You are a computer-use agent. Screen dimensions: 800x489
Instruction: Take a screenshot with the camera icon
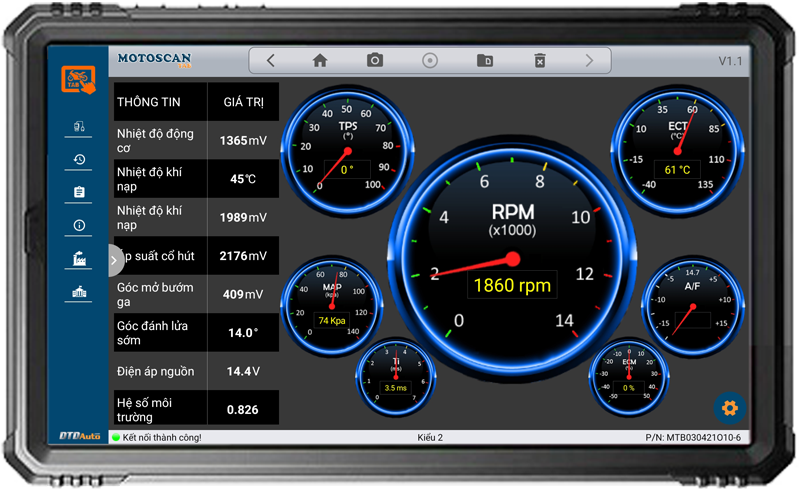[x=375, y=60]
